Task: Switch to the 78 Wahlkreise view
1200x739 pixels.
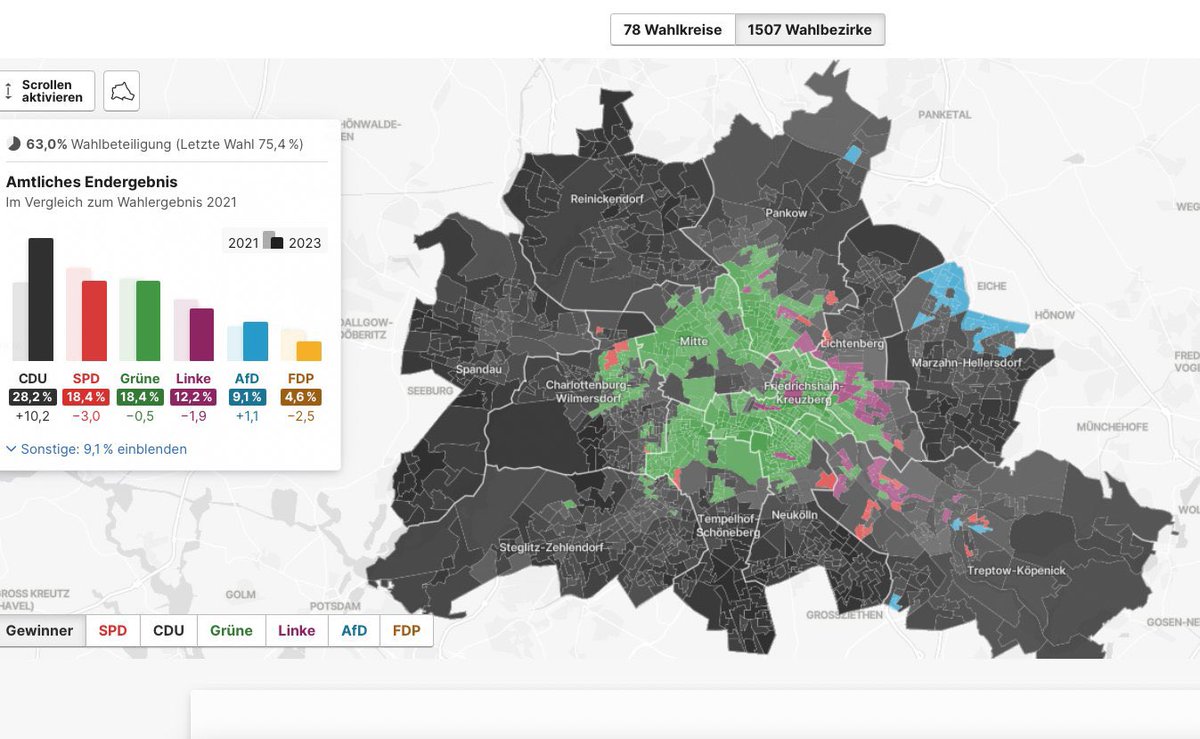Action: click(672, 29)
